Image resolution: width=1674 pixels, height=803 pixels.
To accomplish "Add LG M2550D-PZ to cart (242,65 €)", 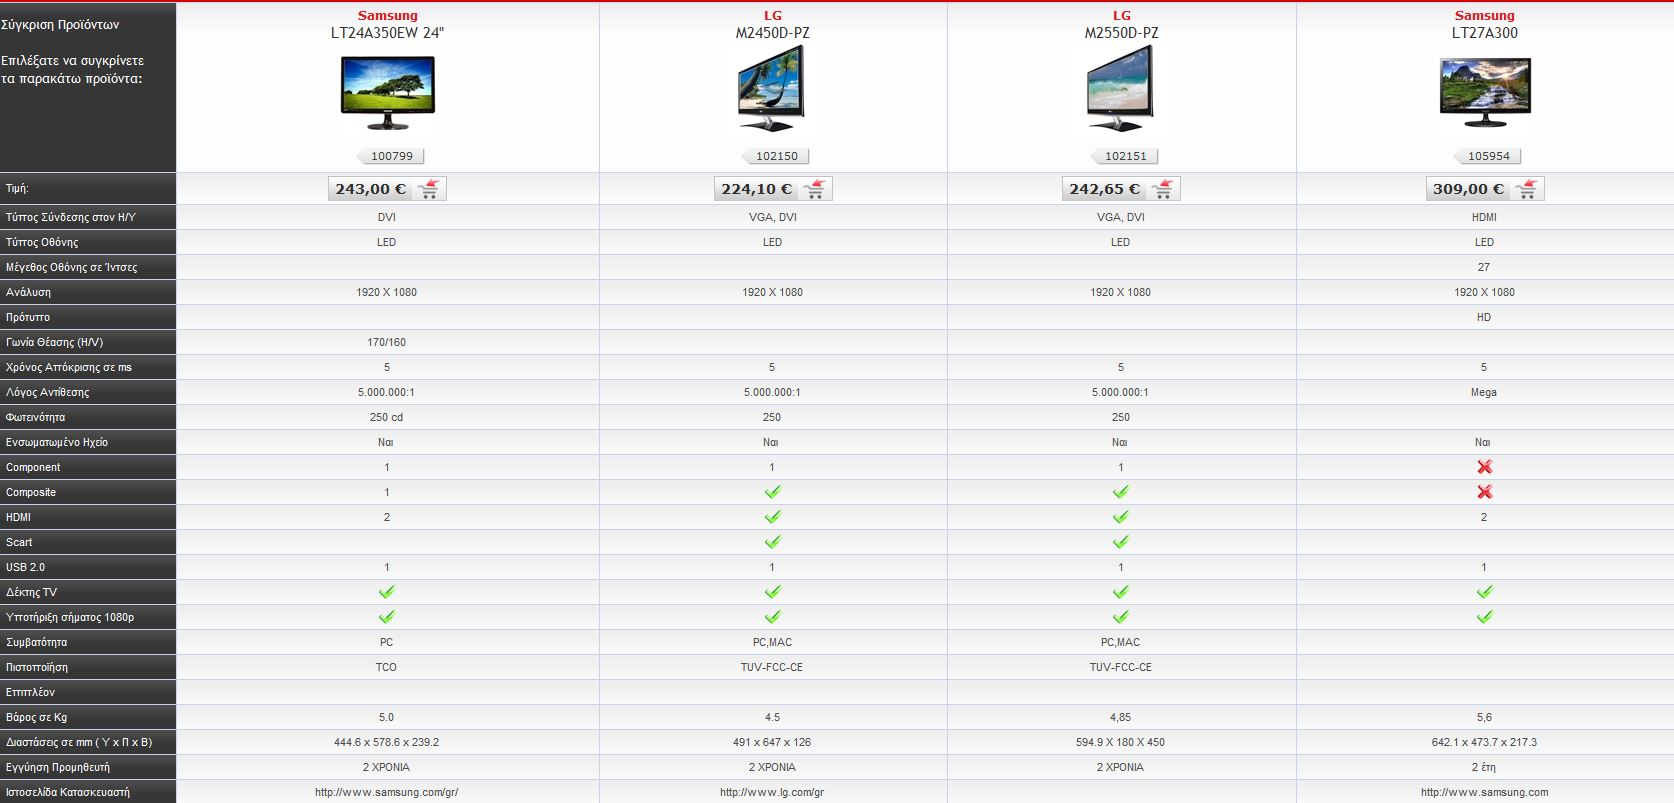I will coord(1162,189).
